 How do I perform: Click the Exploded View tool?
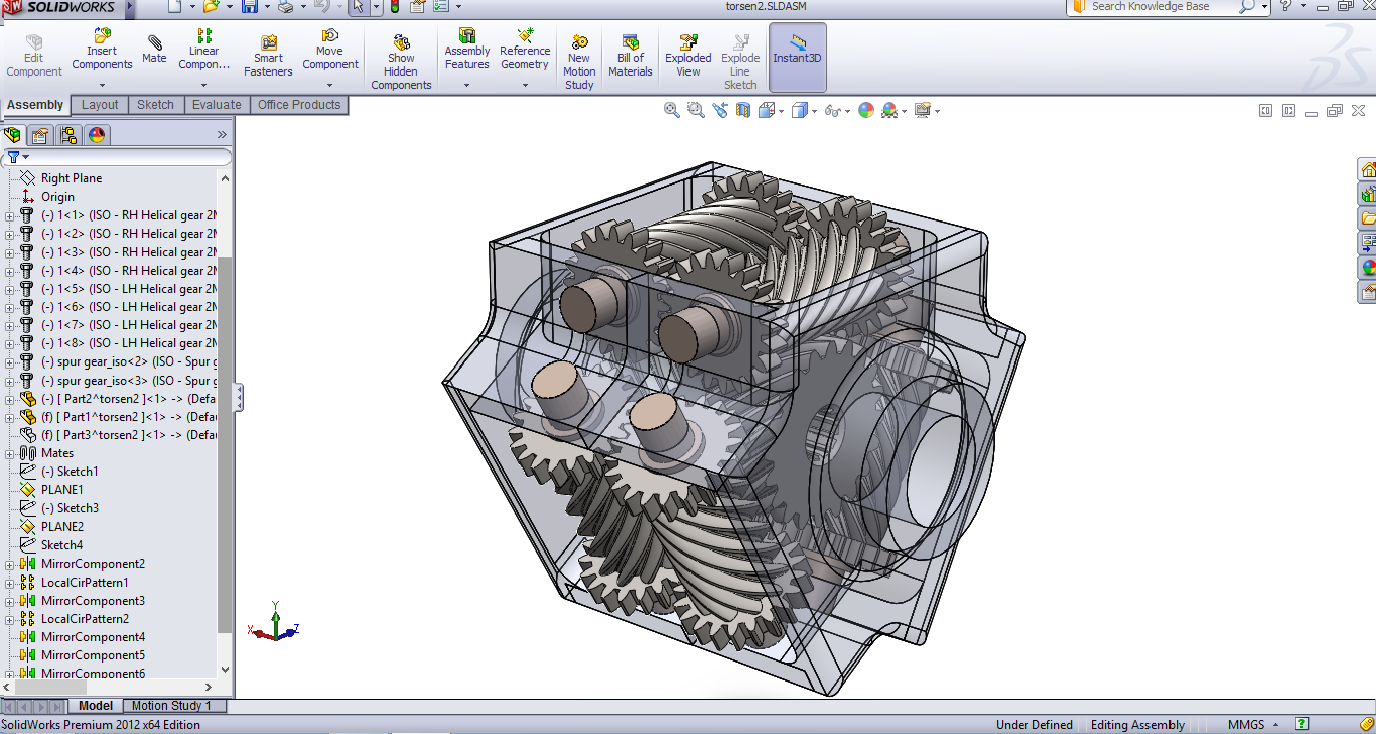(688, 56)
